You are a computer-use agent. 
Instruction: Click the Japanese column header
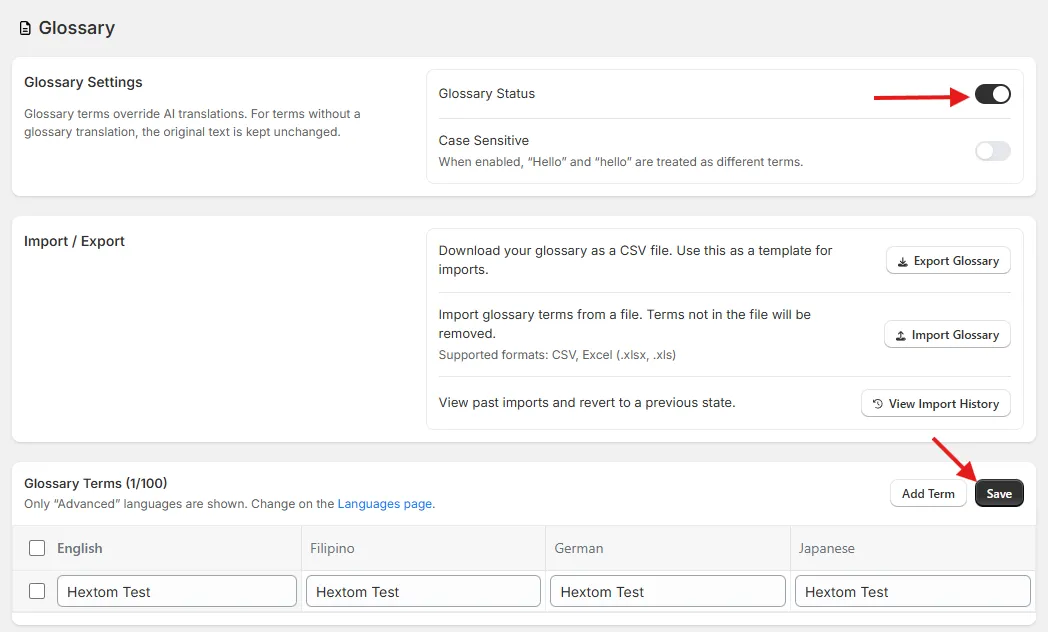[x=827, y=548]
